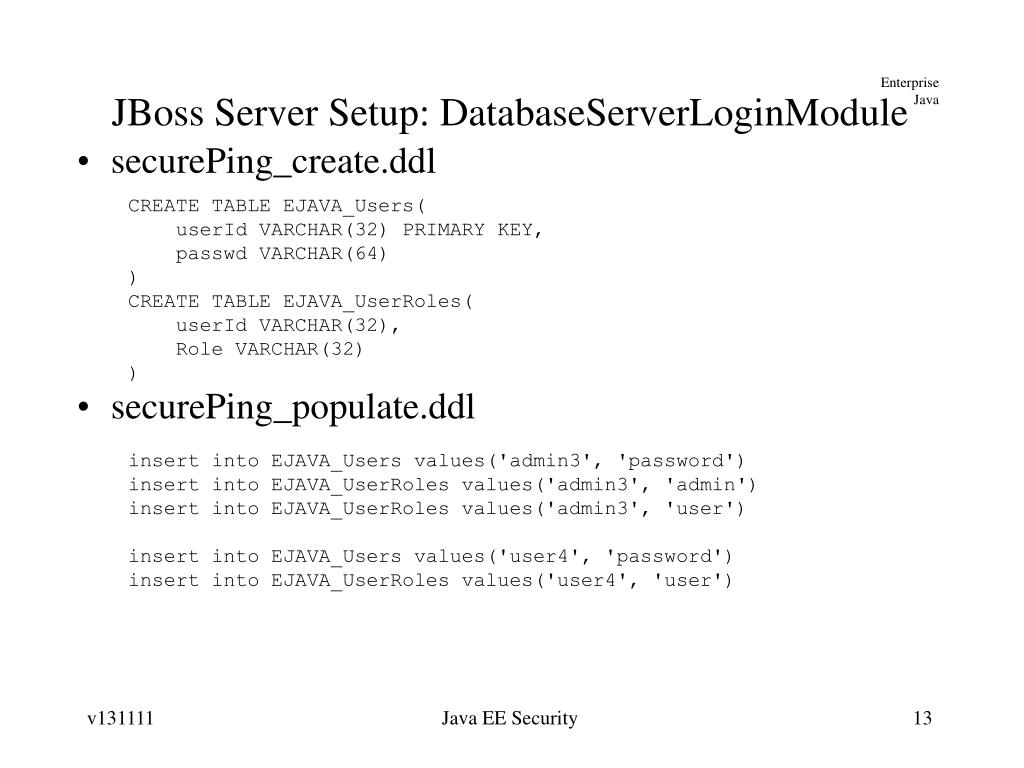This screenshot has width=1024, height=768.
Task: Click the version text 'v131111' in the footer
Action: pyautogui.click(x=120, y=718)
